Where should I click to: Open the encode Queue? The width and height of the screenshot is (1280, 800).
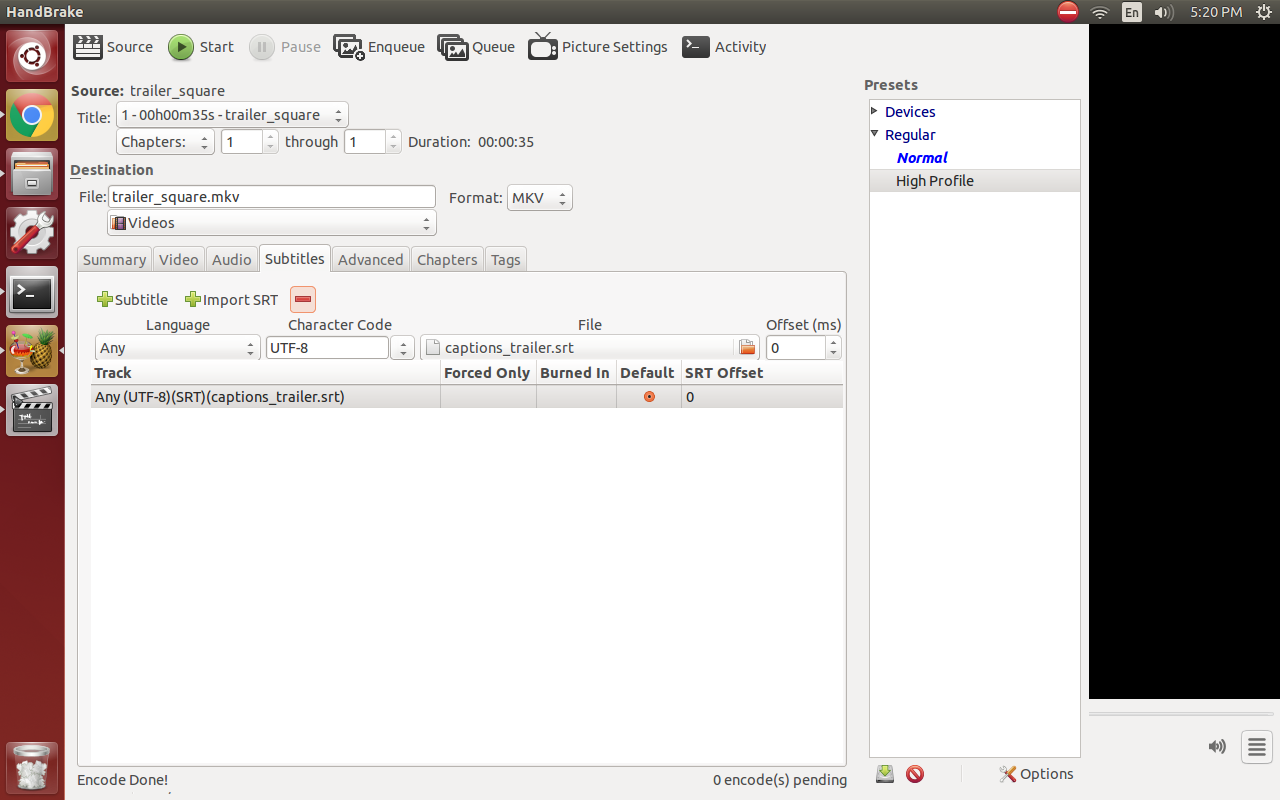click(476, 46)
